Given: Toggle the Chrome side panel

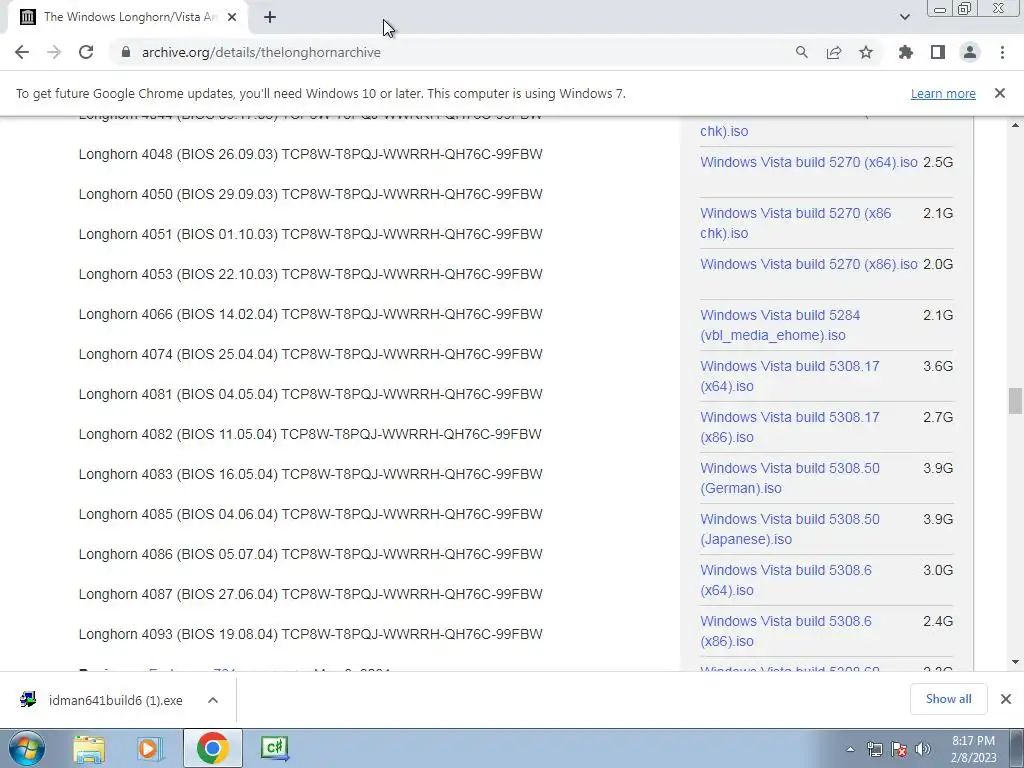Looking at the screenshot, I should pyautogui.click(x=938, y=52).
